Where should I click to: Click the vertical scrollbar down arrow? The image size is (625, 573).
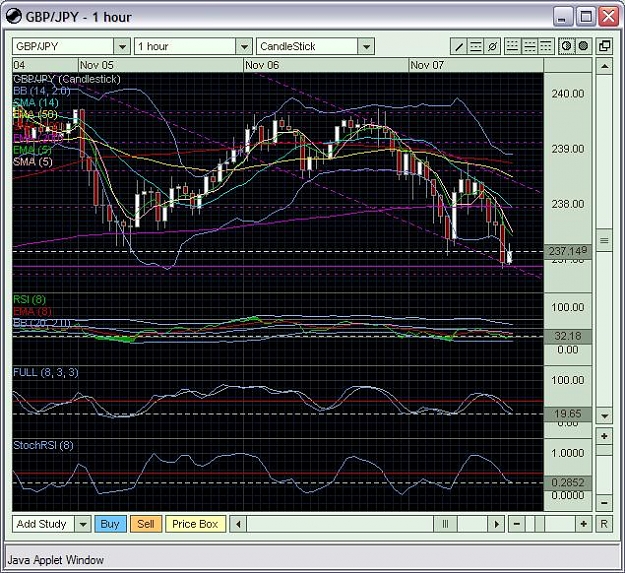[604, 416]
